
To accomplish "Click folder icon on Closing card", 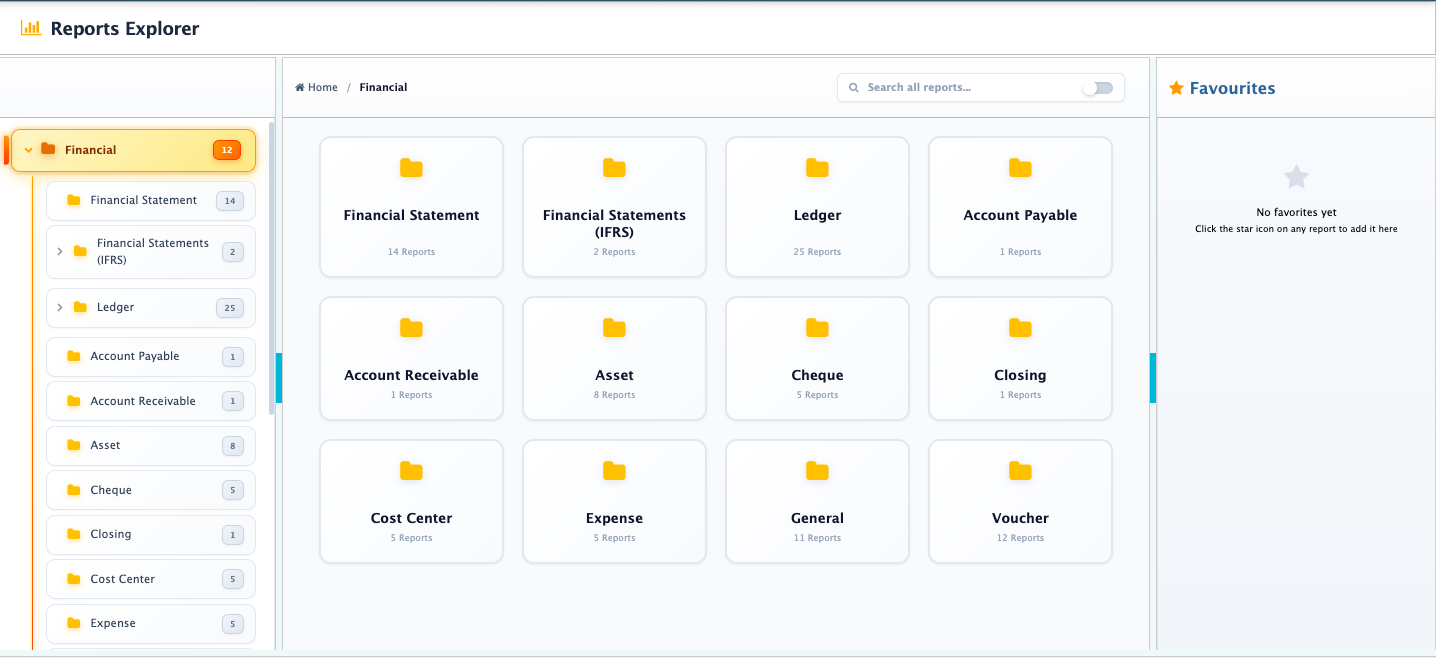I will pos(1020,328).
